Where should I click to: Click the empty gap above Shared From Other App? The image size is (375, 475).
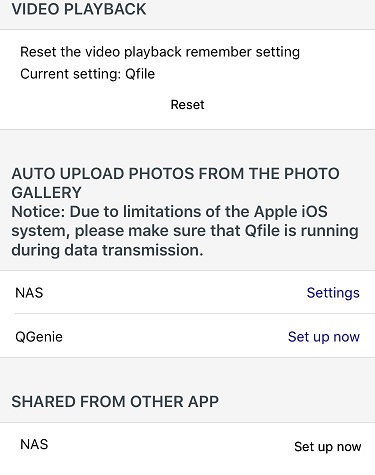pyautogui.click(x=187, y=375)
